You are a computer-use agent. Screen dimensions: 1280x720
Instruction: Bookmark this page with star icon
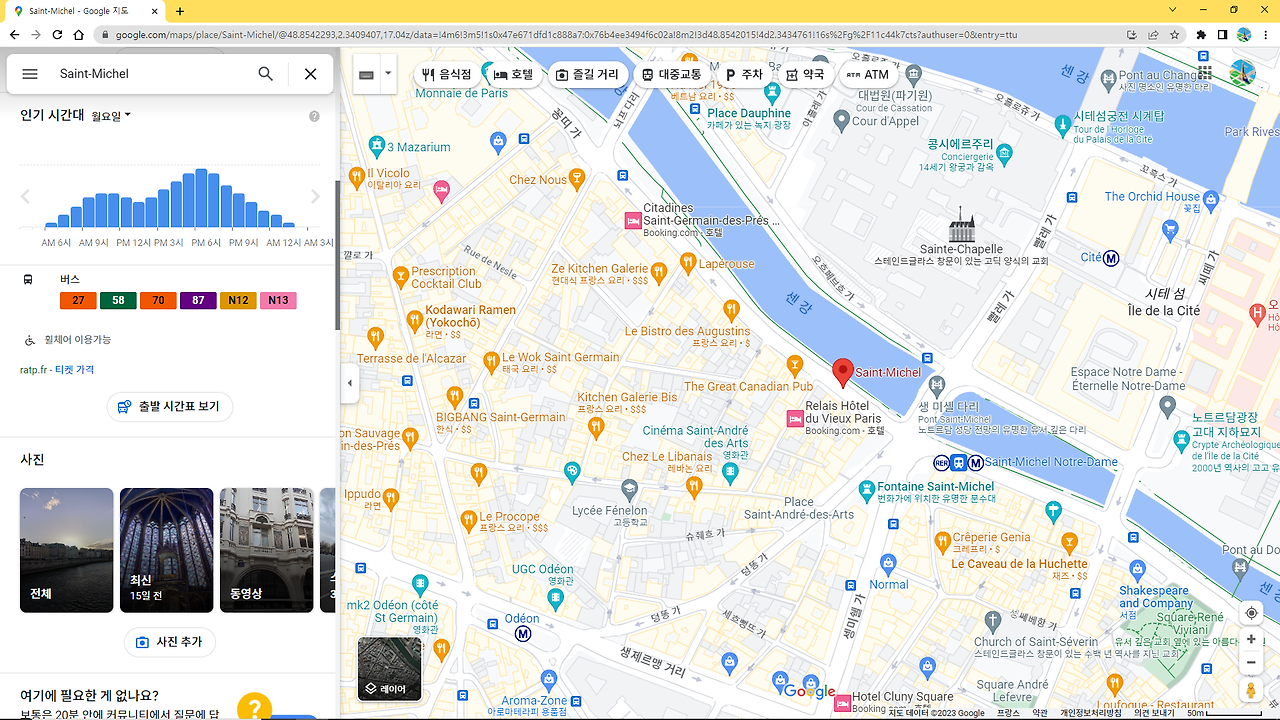1175,34
